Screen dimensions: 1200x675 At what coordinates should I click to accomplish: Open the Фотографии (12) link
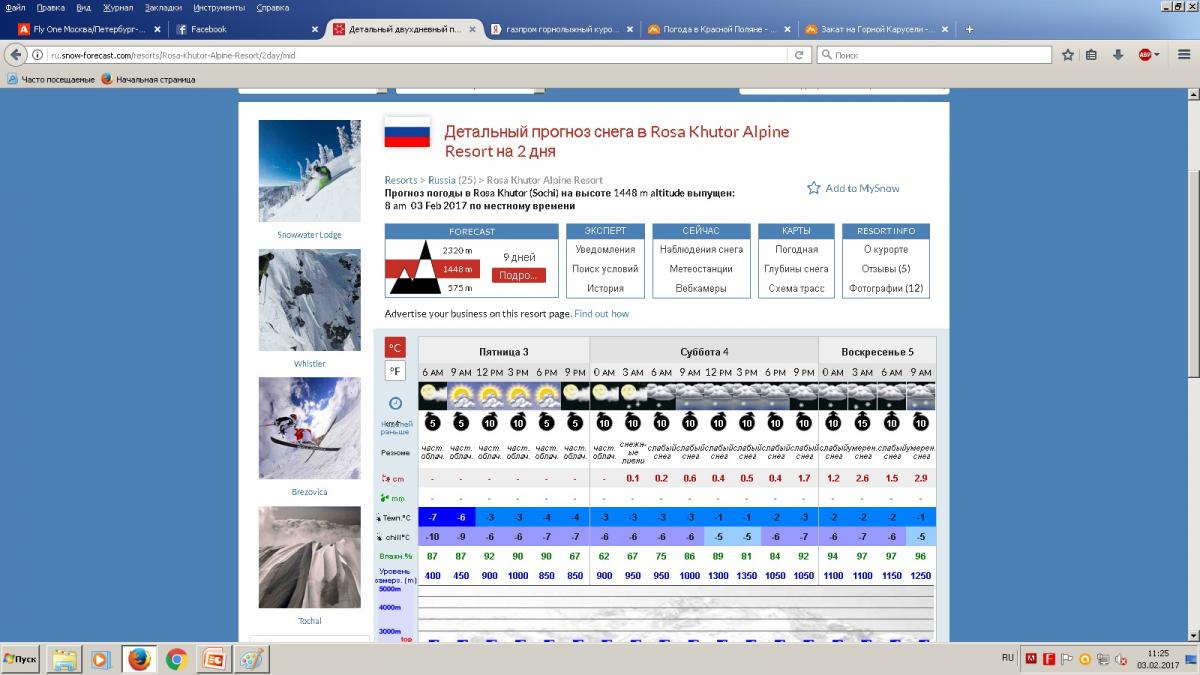pos(886,288)
